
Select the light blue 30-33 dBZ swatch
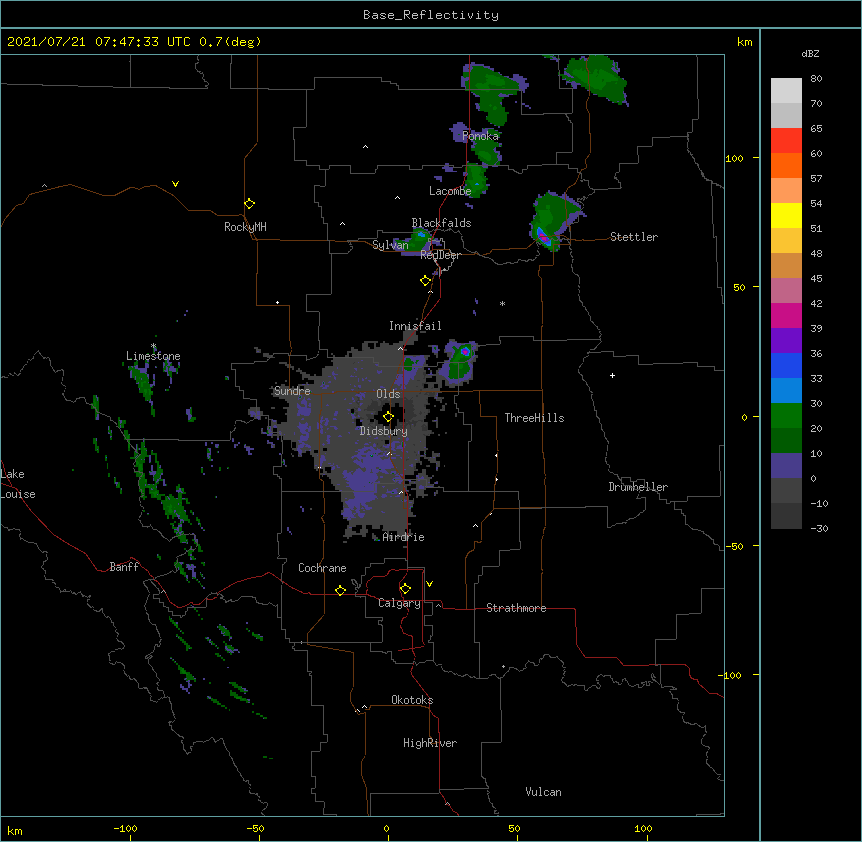click(x=786, y=391)
